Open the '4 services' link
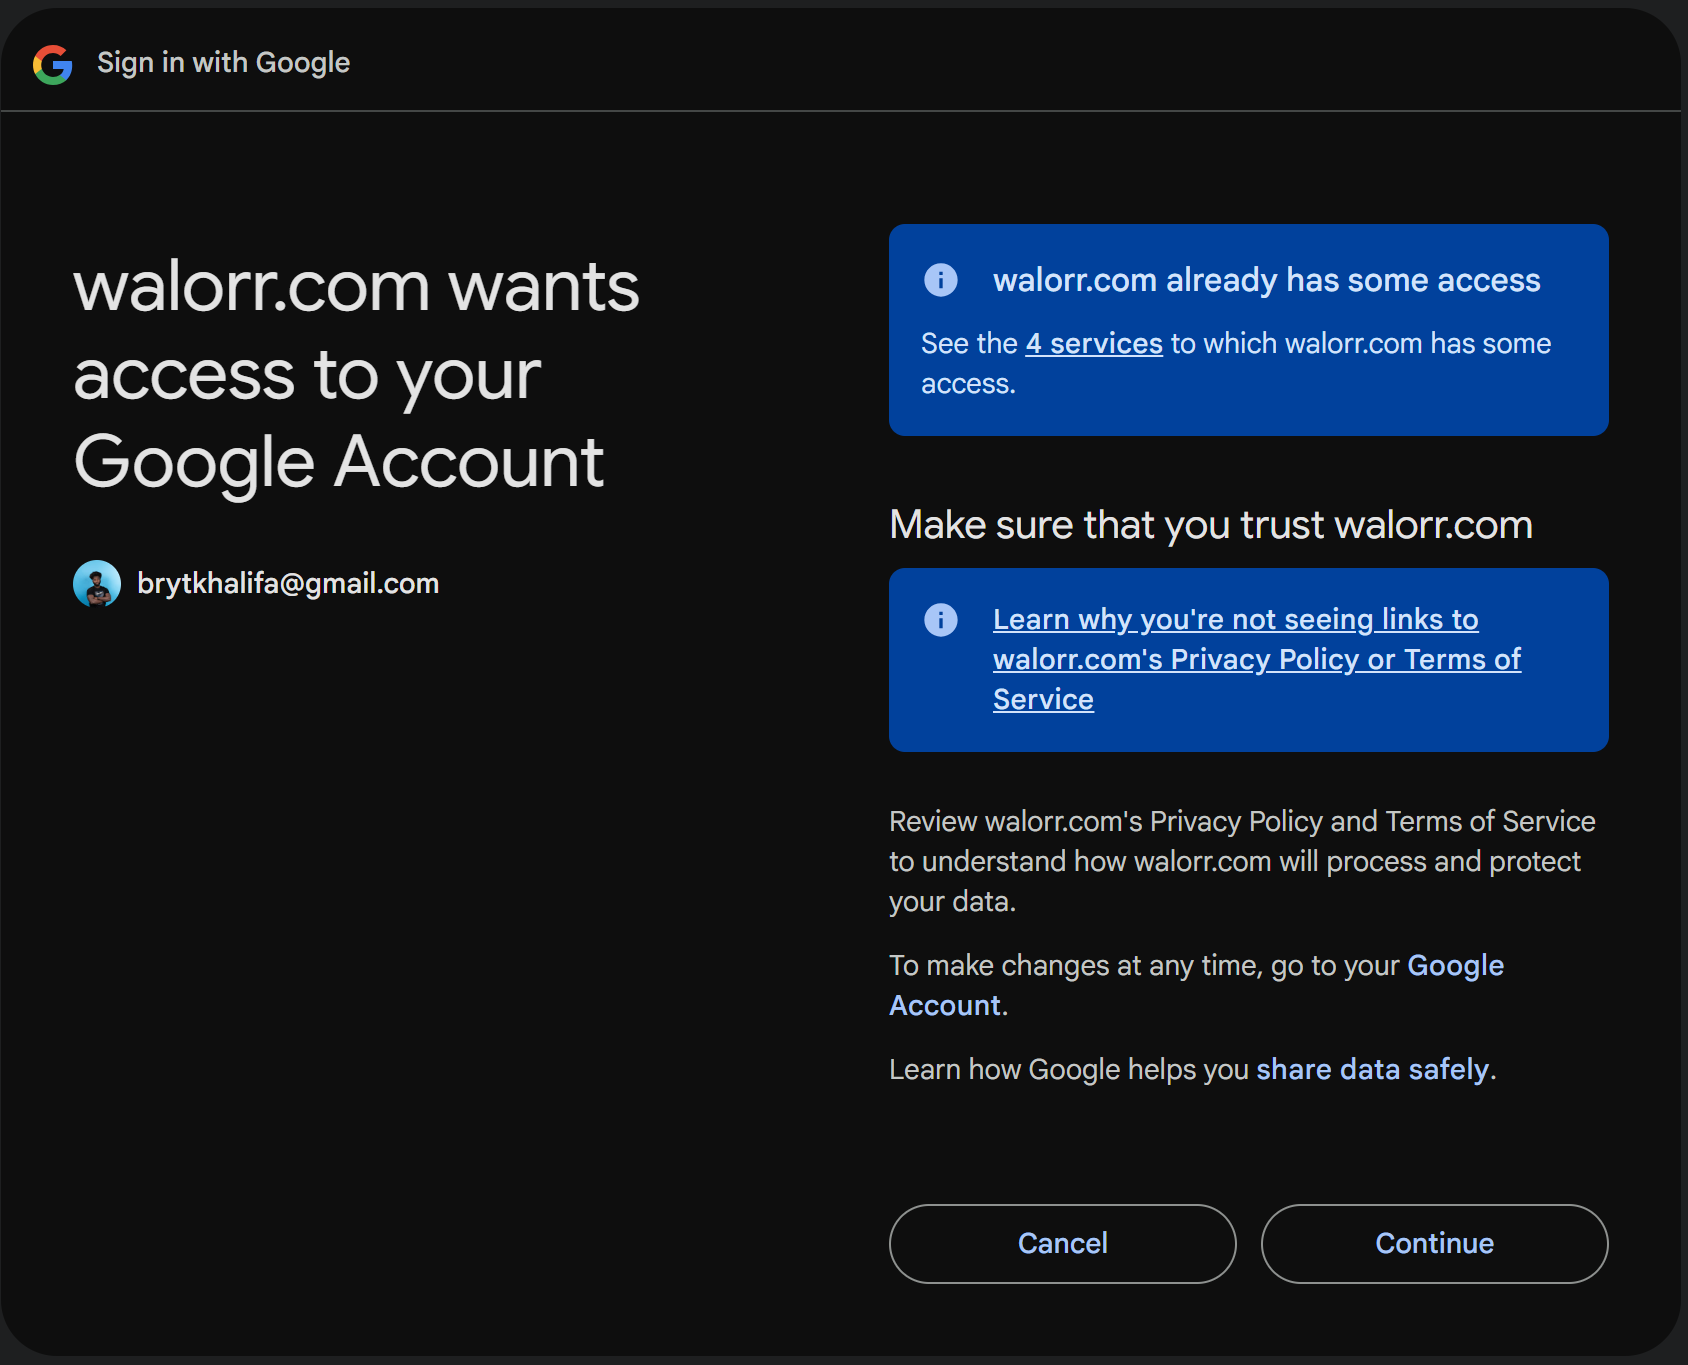 pos(1094,343)
